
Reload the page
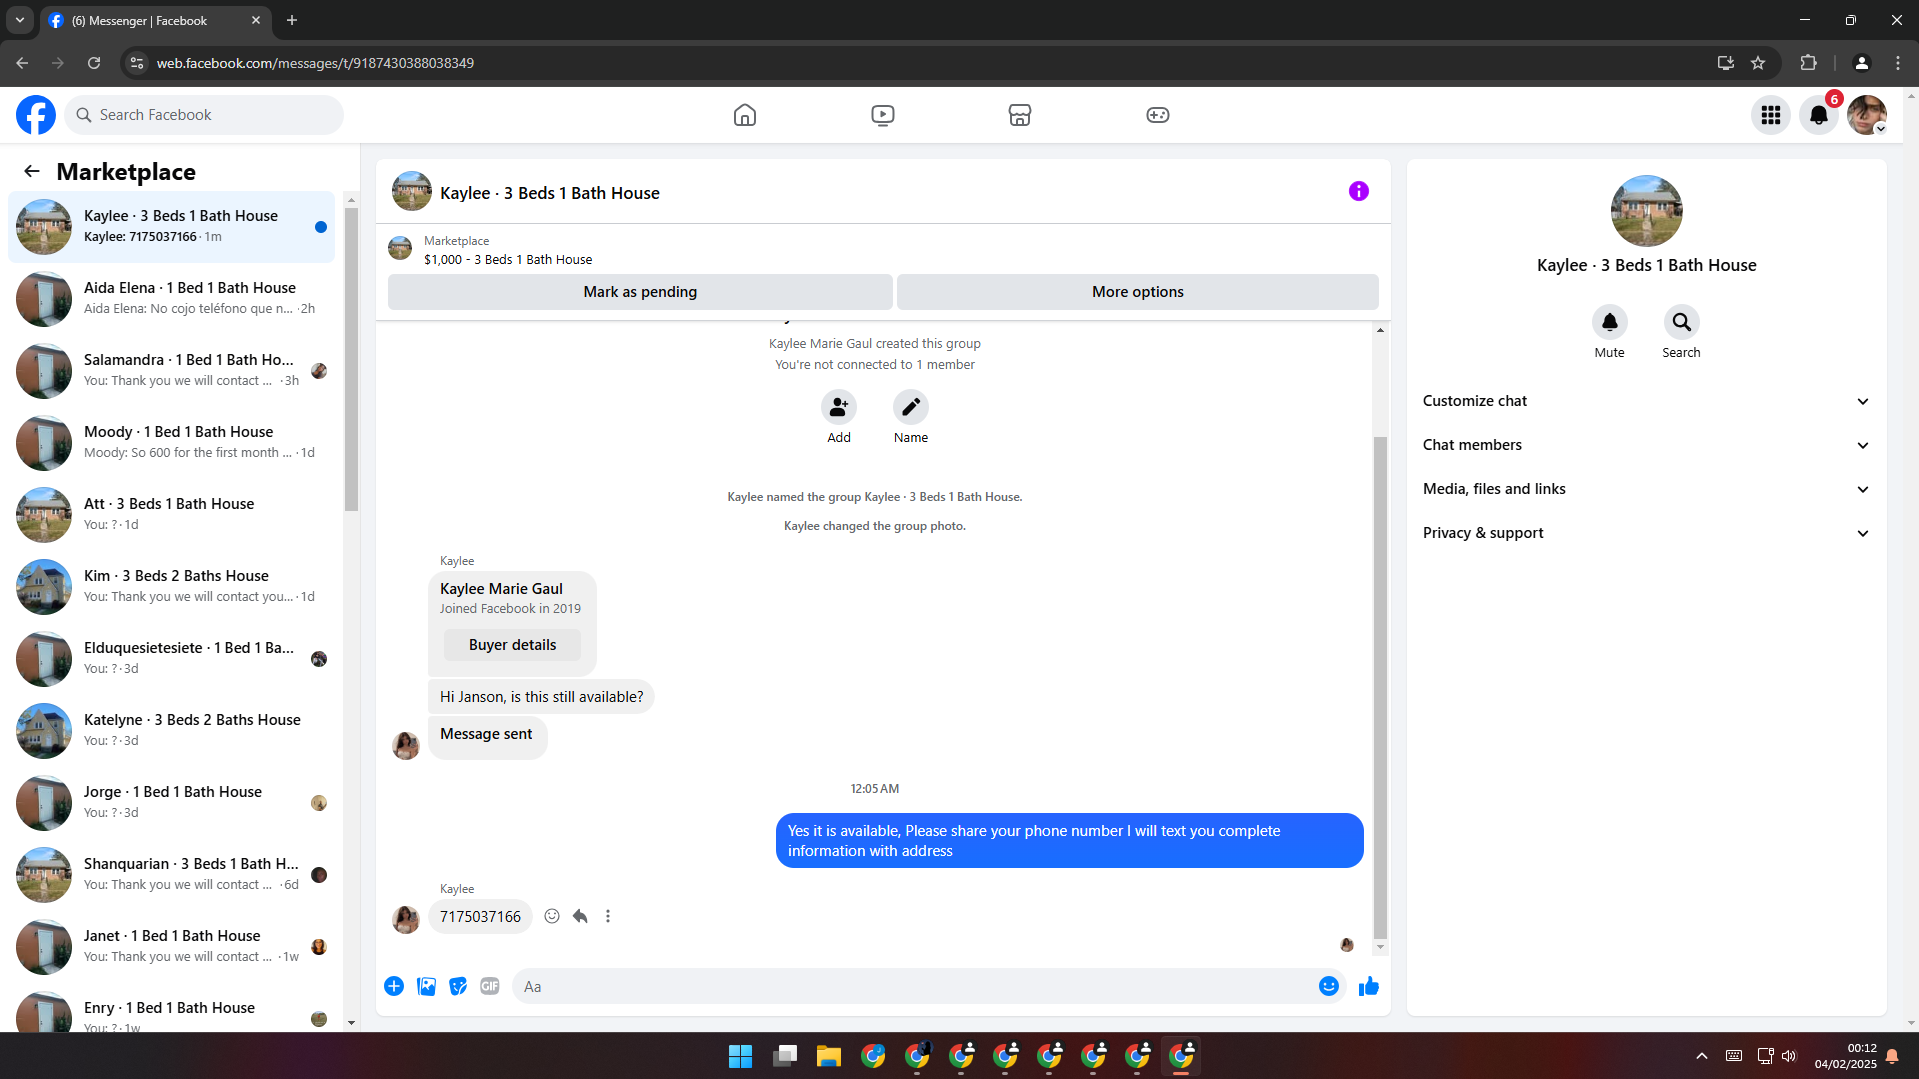(94, 63)
